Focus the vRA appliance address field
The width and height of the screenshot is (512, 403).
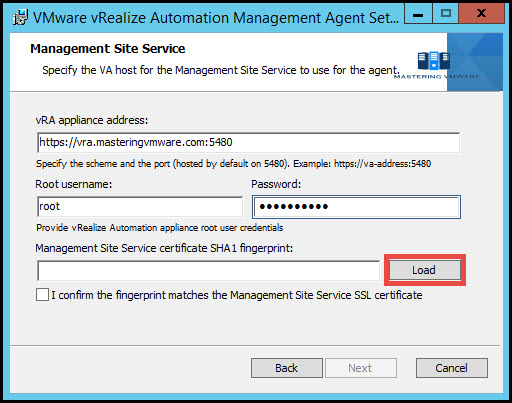[249, 143]
